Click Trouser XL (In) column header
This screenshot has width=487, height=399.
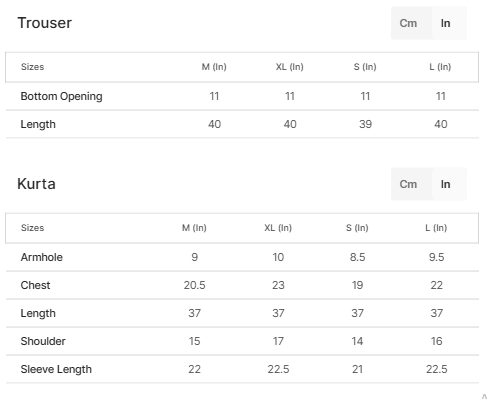pos(289,67)
